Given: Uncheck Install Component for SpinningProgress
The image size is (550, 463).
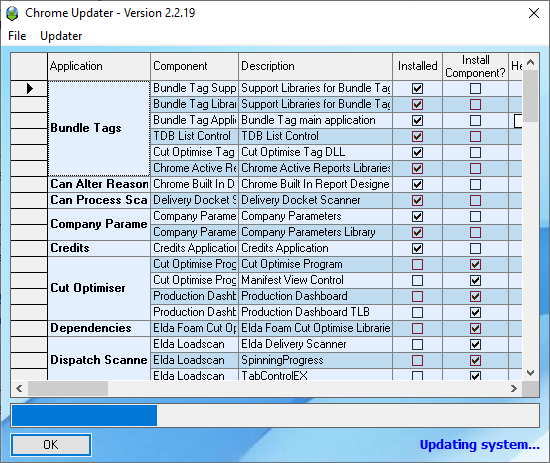Looking at the screenshot, I should [x=475, y=361].
